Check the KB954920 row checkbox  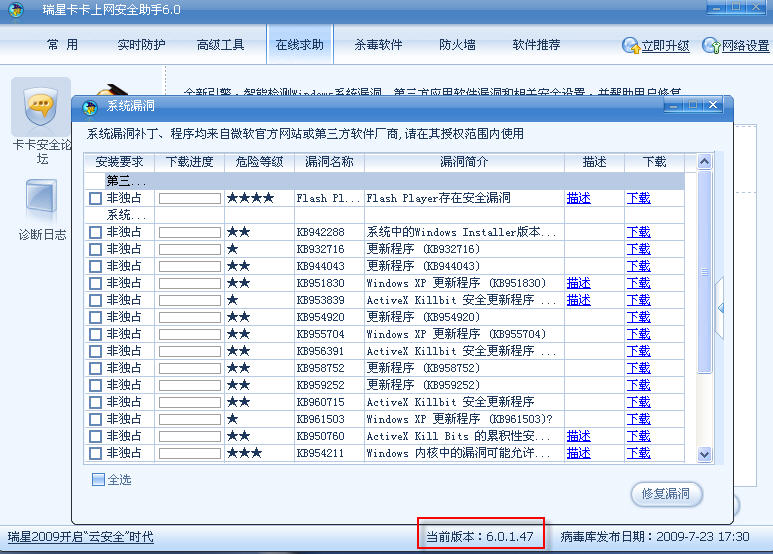pyautogui.click(x=95, y=317)
